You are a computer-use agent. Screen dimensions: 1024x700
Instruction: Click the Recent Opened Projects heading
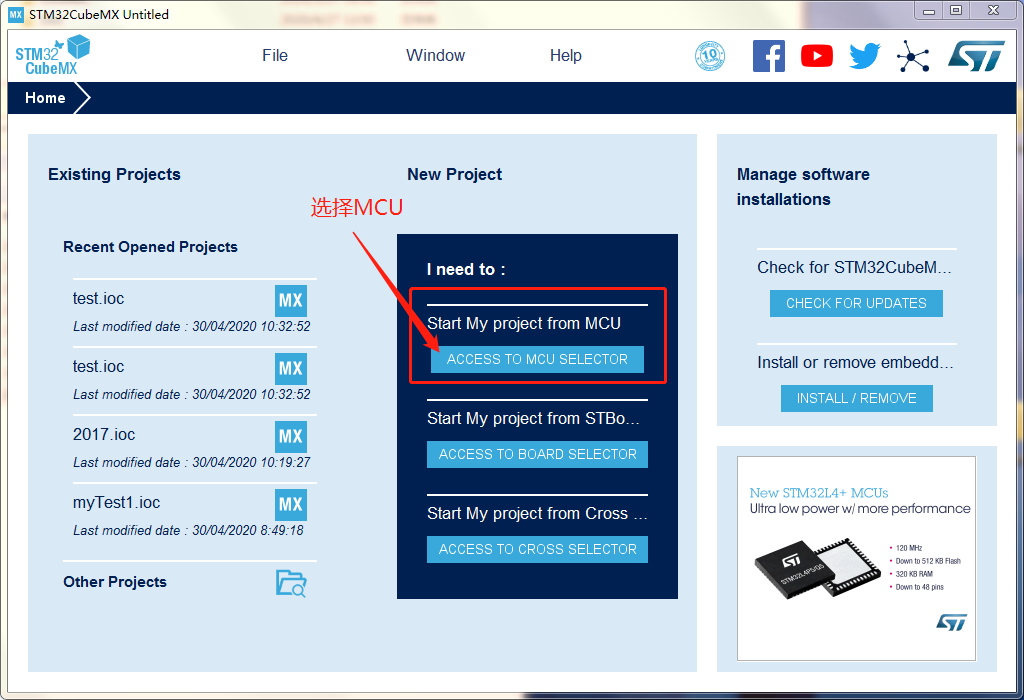coord(150,247)
